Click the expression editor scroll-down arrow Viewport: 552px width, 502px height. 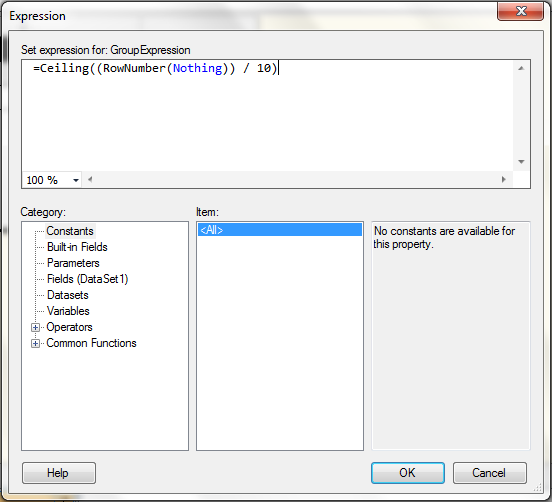point(521,162)
